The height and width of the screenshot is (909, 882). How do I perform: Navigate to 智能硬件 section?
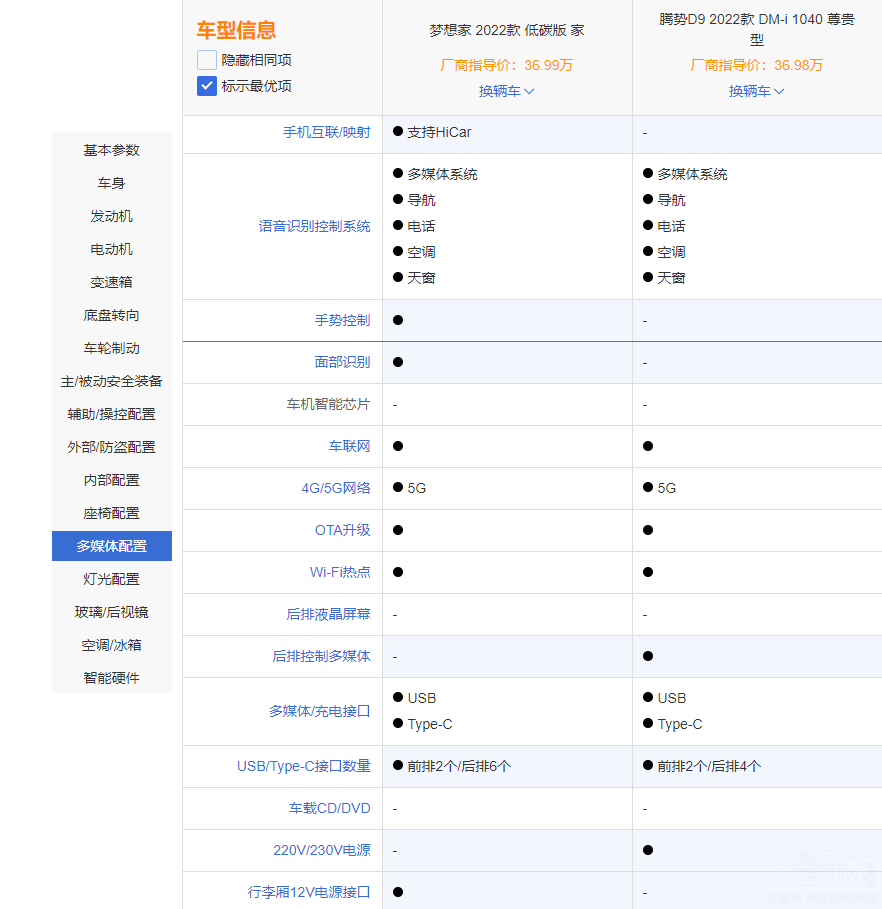(x=112, y=678)
